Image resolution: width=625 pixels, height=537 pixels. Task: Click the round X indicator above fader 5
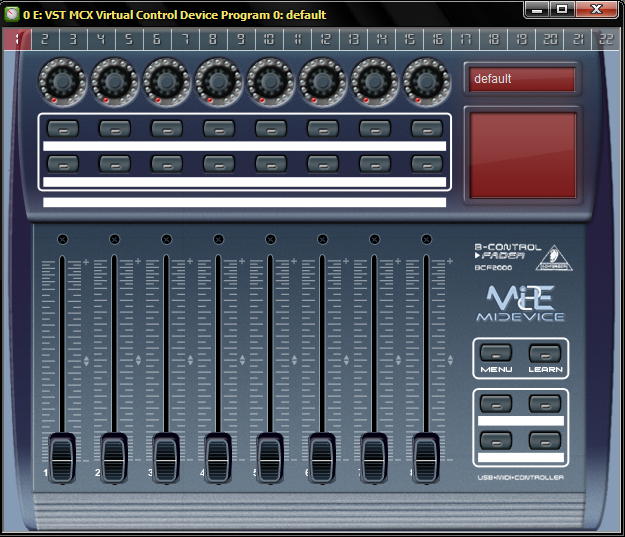point(271,239)
